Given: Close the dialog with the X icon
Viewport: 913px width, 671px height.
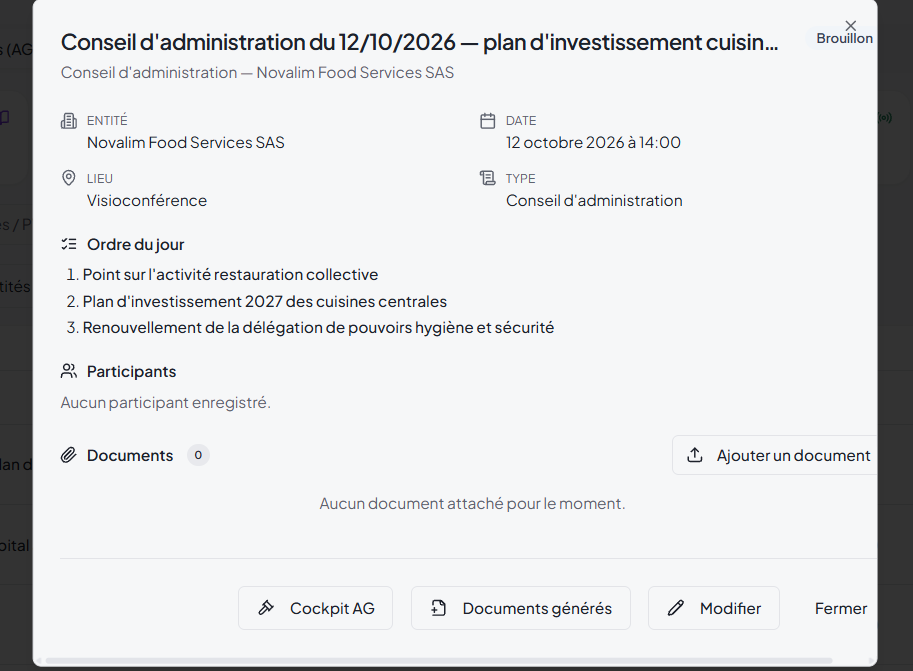Looking at the screenshot, I should pyautogui.click(x=851, y=26).
